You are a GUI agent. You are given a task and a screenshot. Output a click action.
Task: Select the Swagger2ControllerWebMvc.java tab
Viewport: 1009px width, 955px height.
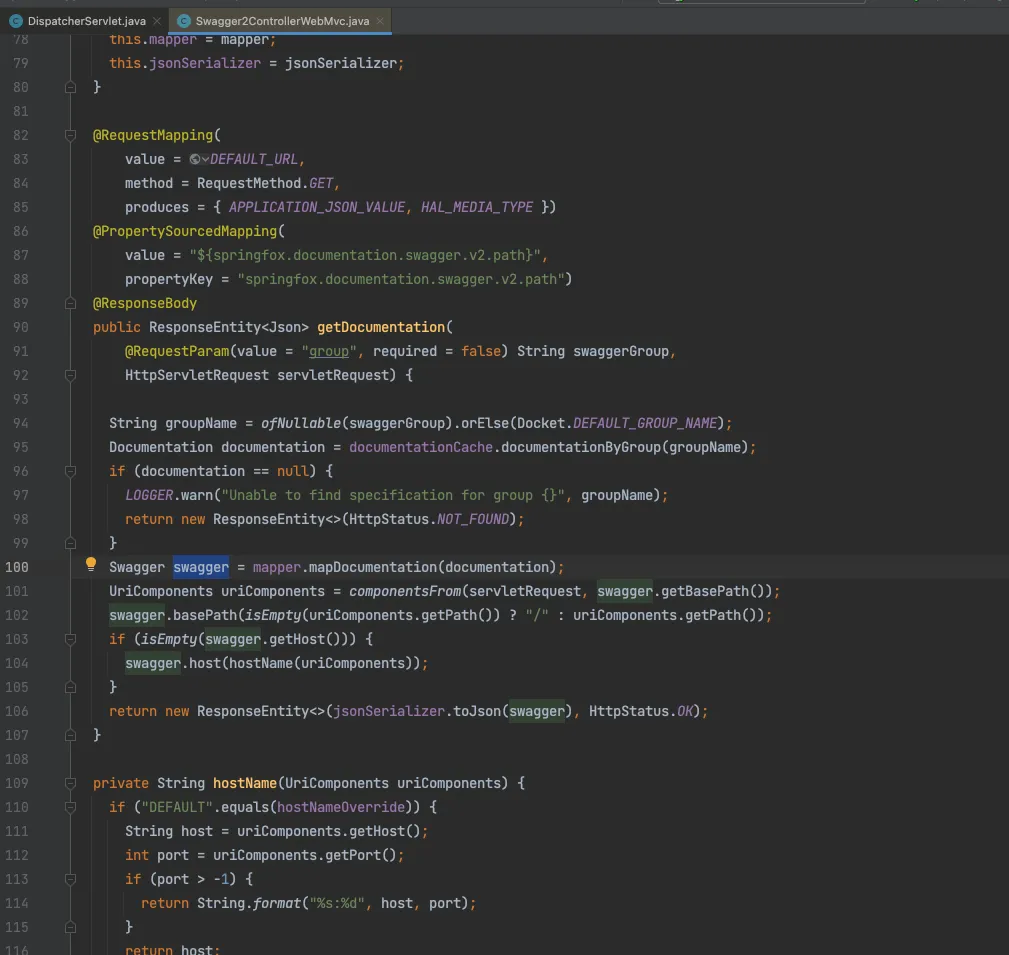tap(282, 20)
